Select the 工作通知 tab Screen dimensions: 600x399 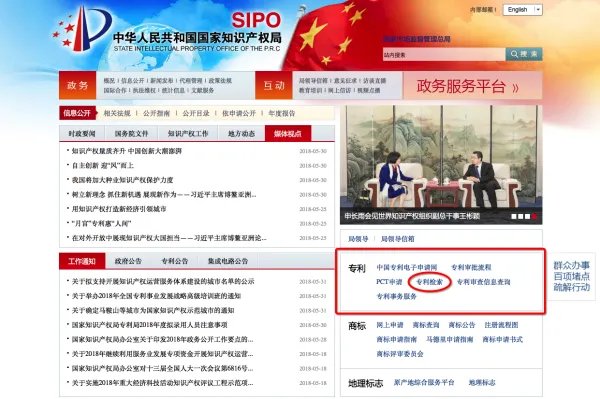[82, 261]
